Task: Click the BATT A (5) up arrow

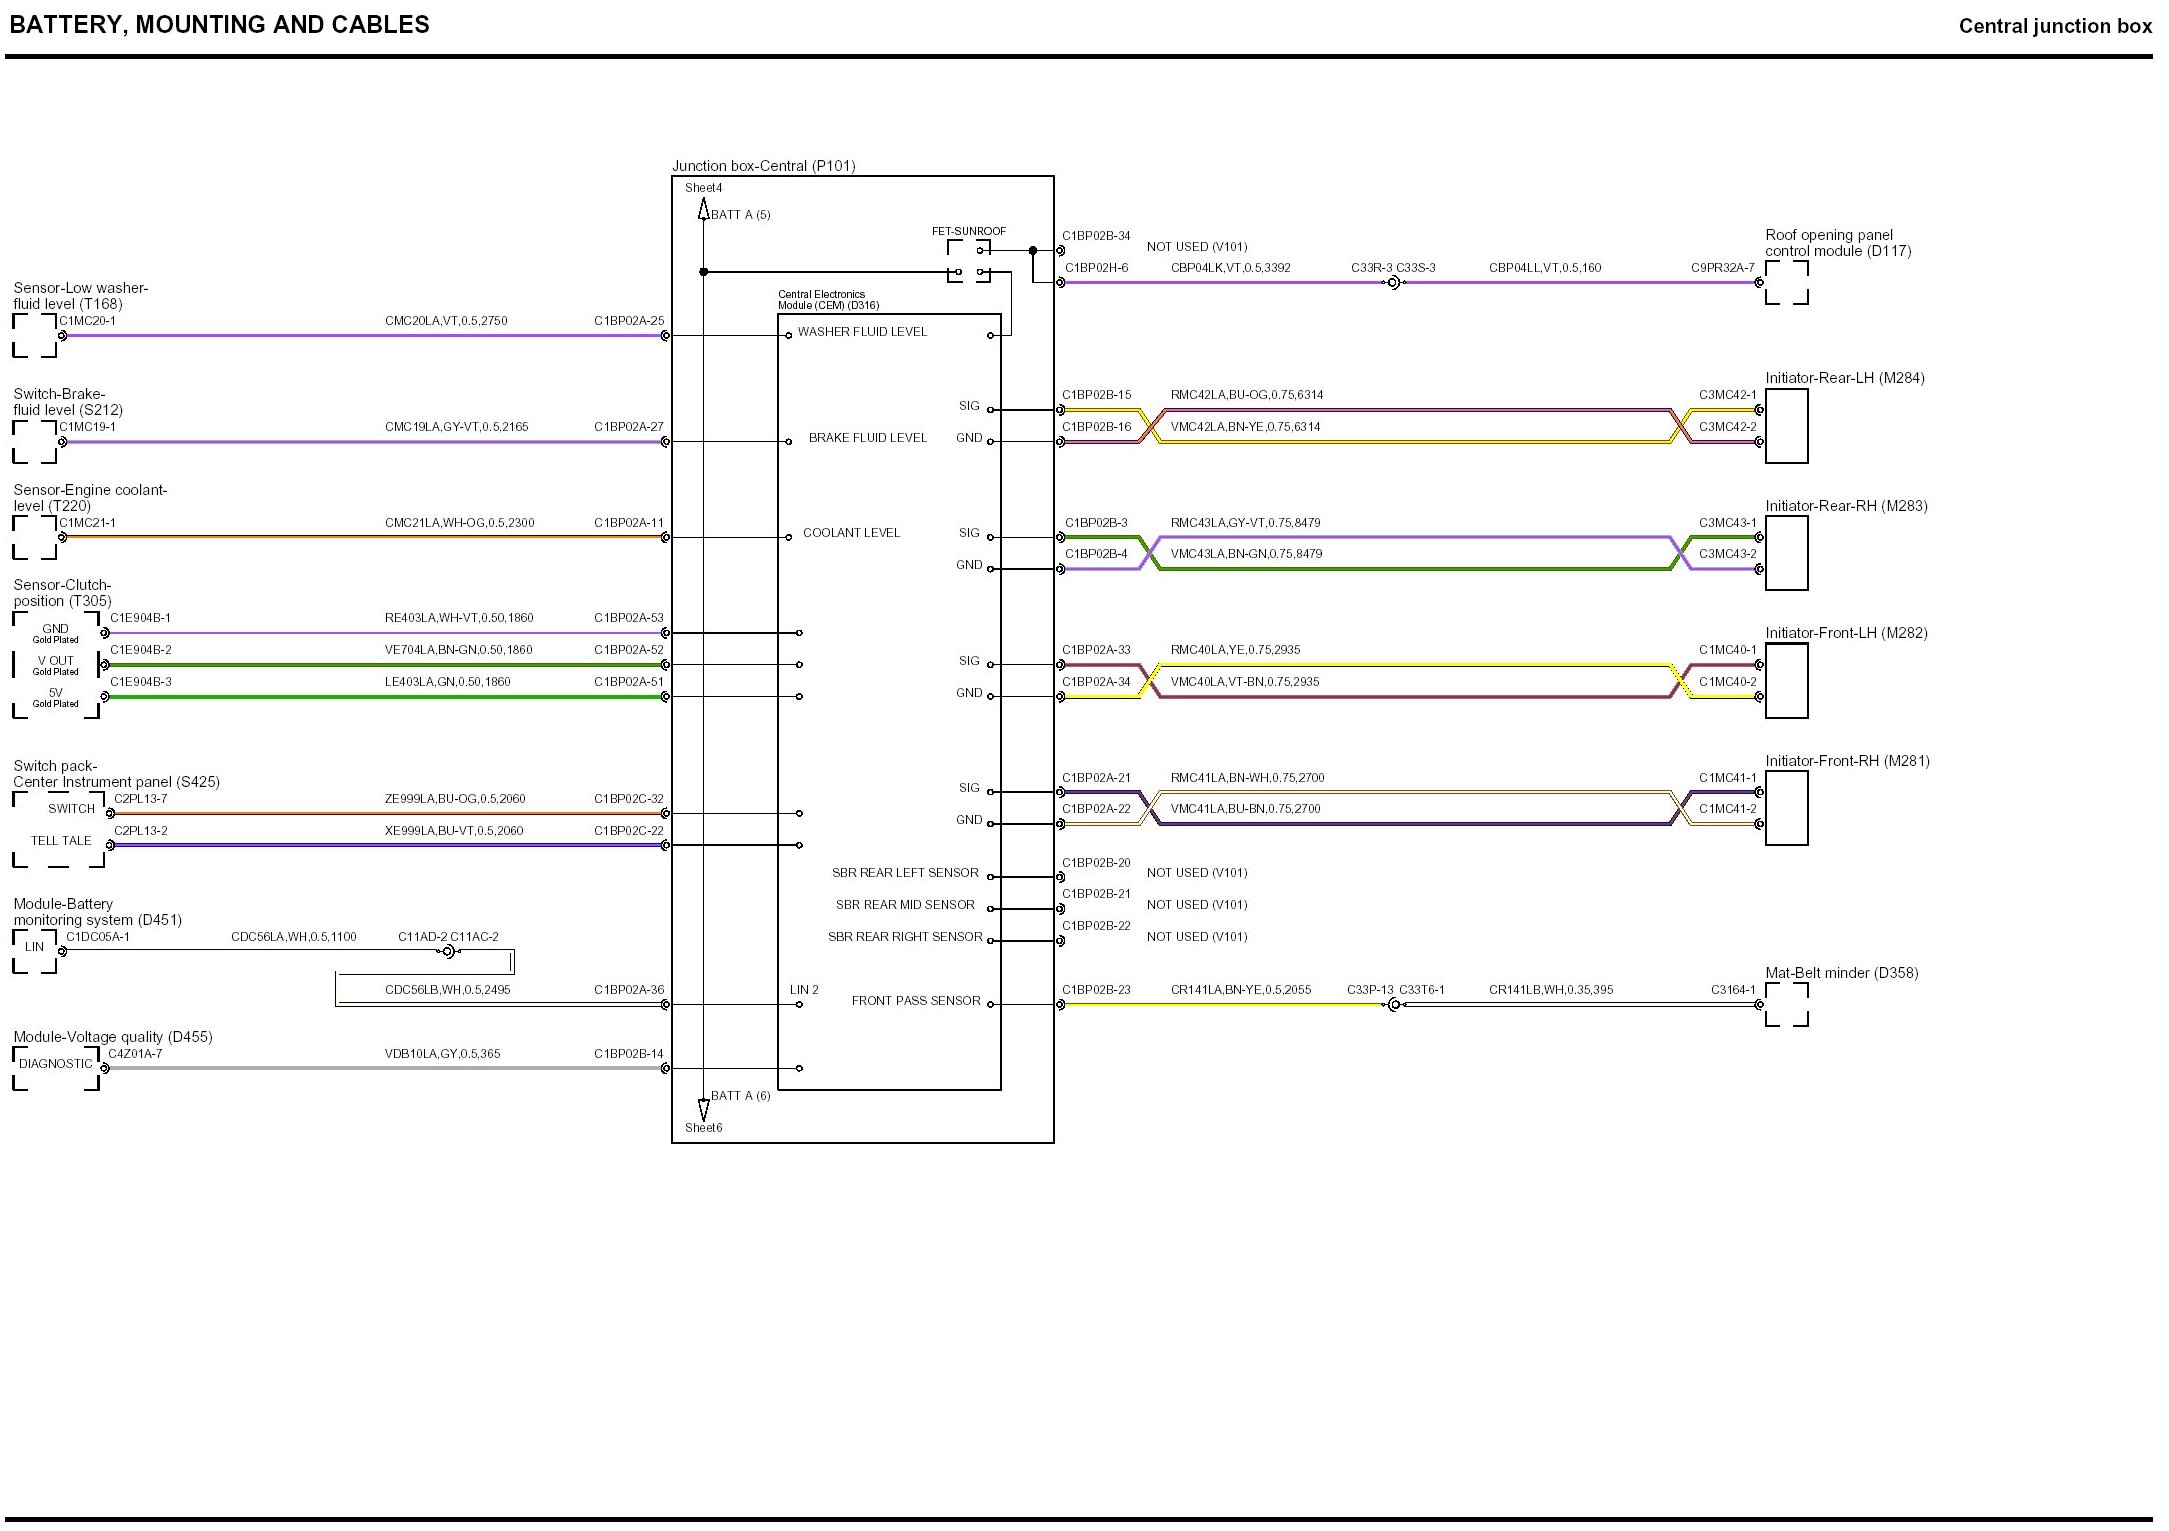Action: pos(704,210)
